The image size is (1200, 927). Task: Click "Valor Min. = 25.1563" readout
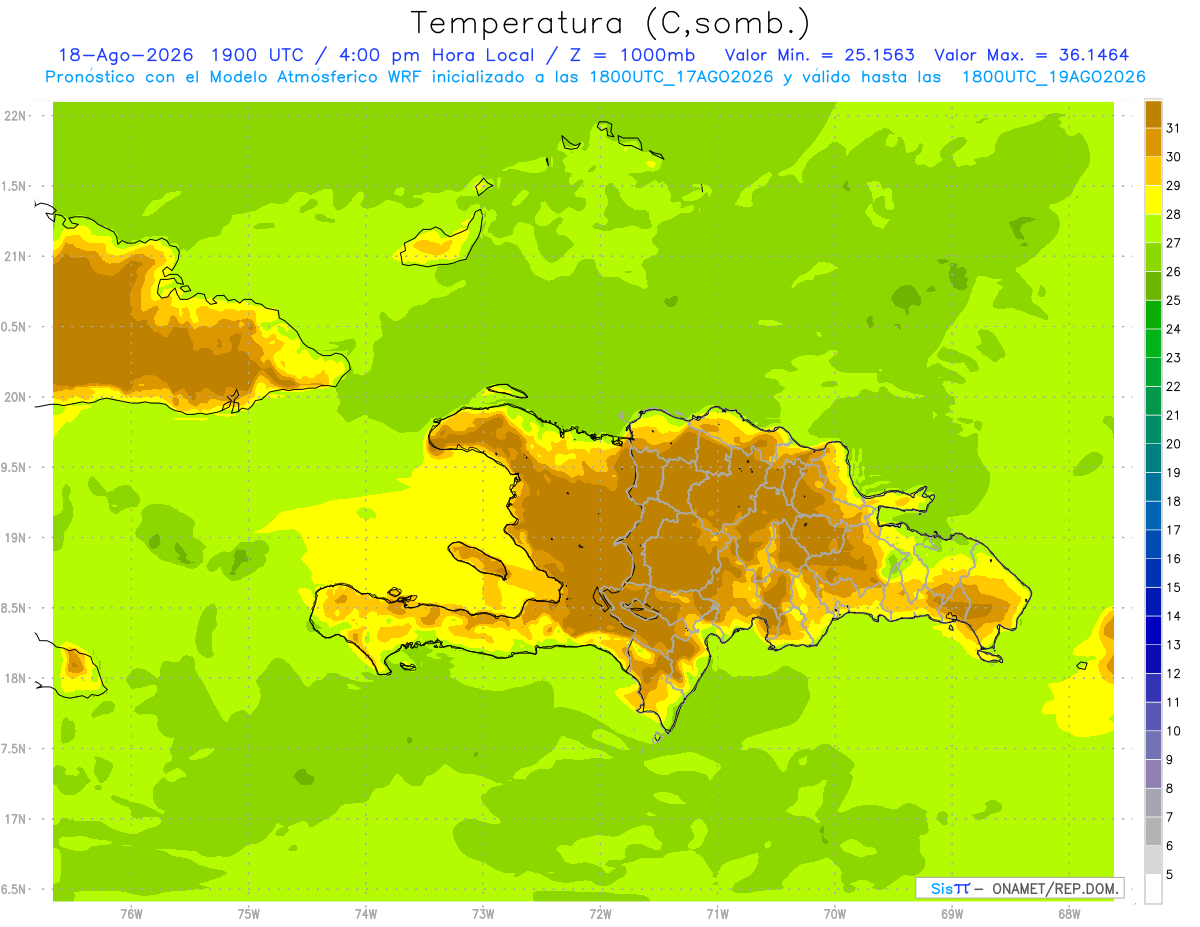click(x=820, y=55)
